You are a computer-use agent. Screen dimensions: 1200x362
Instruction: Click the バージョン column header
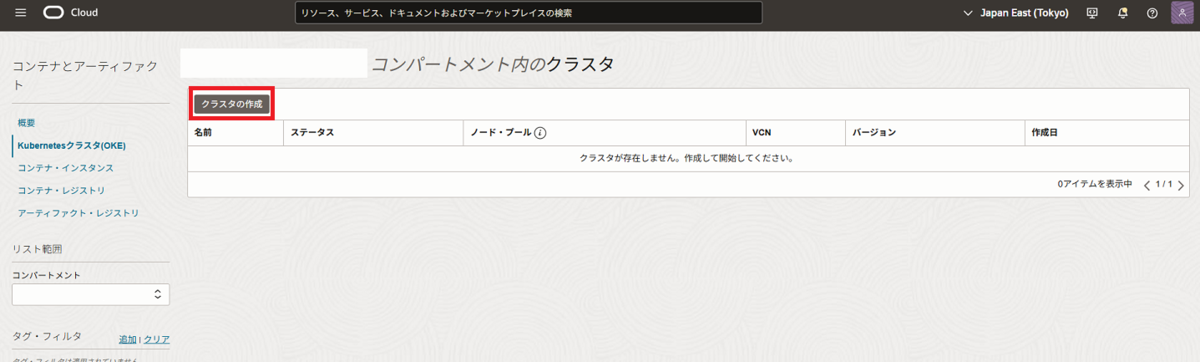click(874, 132)
